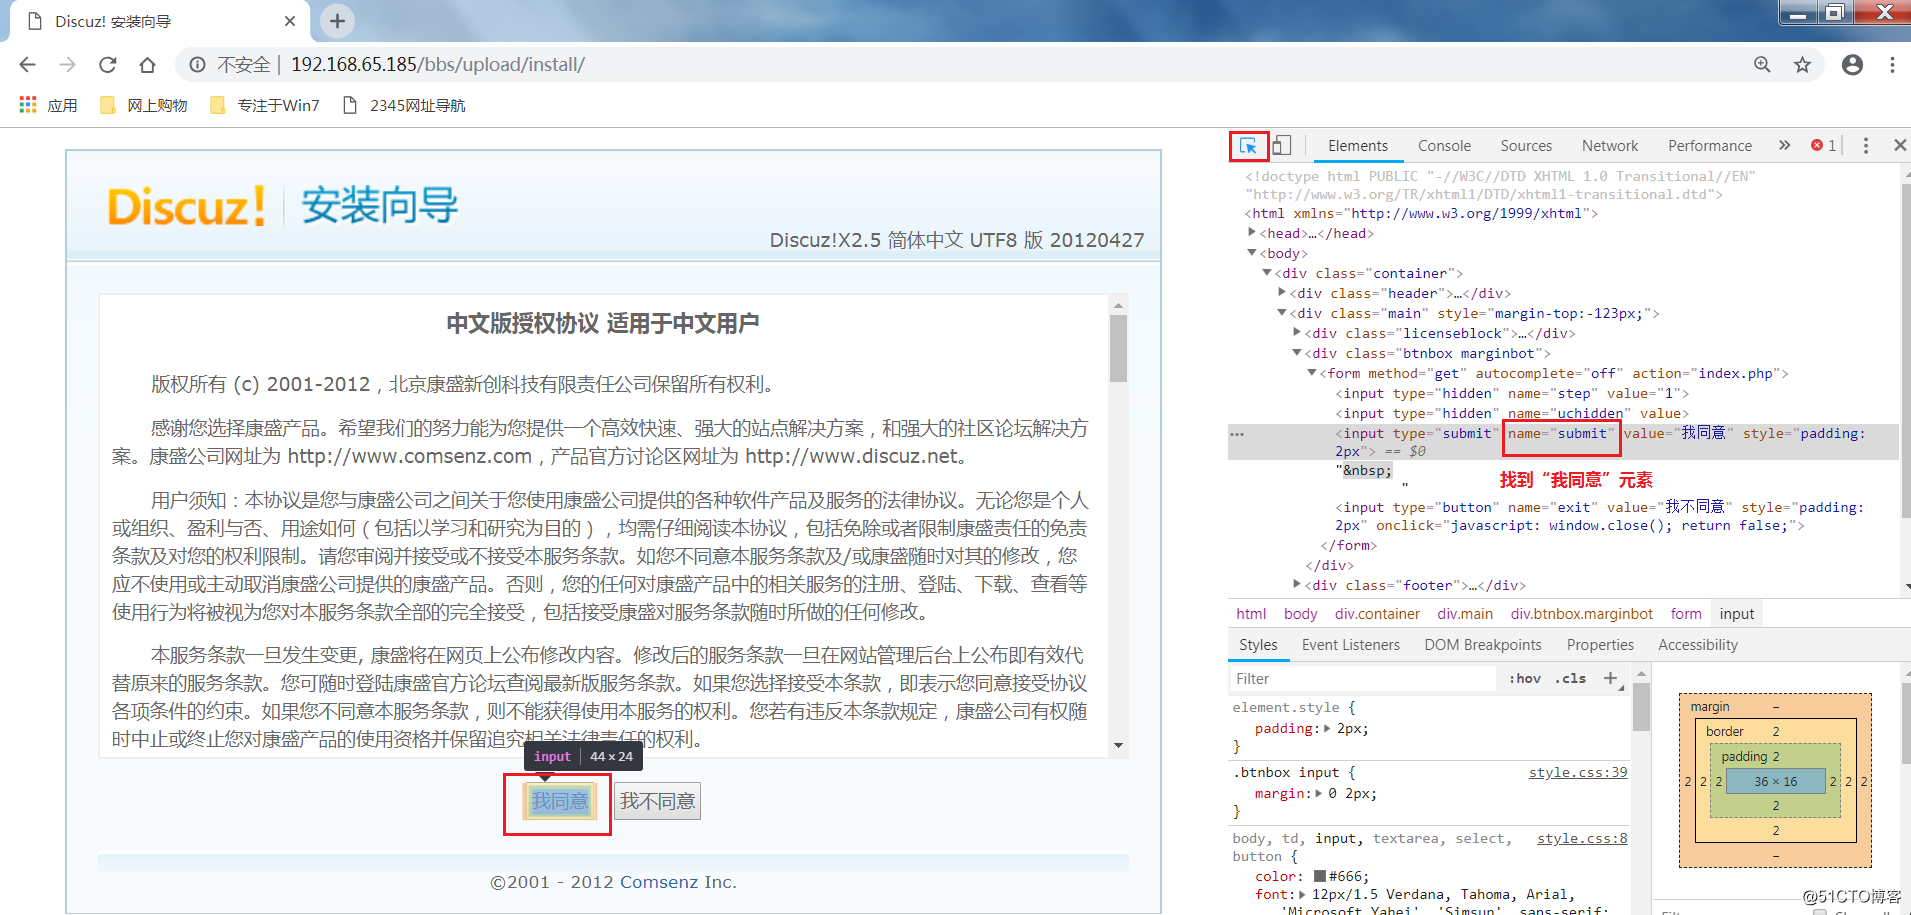The width and height of the screenshot is (1911, 915).
Task: Go forward in browser history
Action: pyautogui.click(x=67, y=64)
